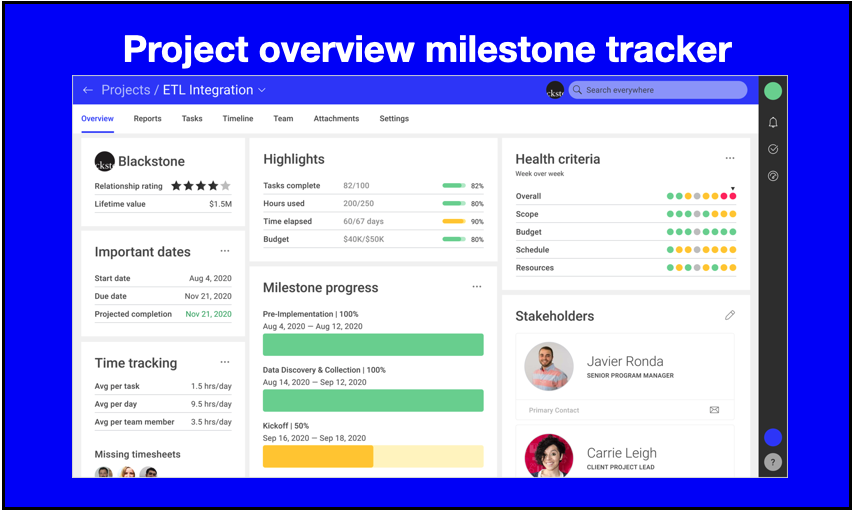The height and width of the screenshot is (511, 854).
Task: Click the Hours used 80% progress bar
Action: [x=454, y=203]
